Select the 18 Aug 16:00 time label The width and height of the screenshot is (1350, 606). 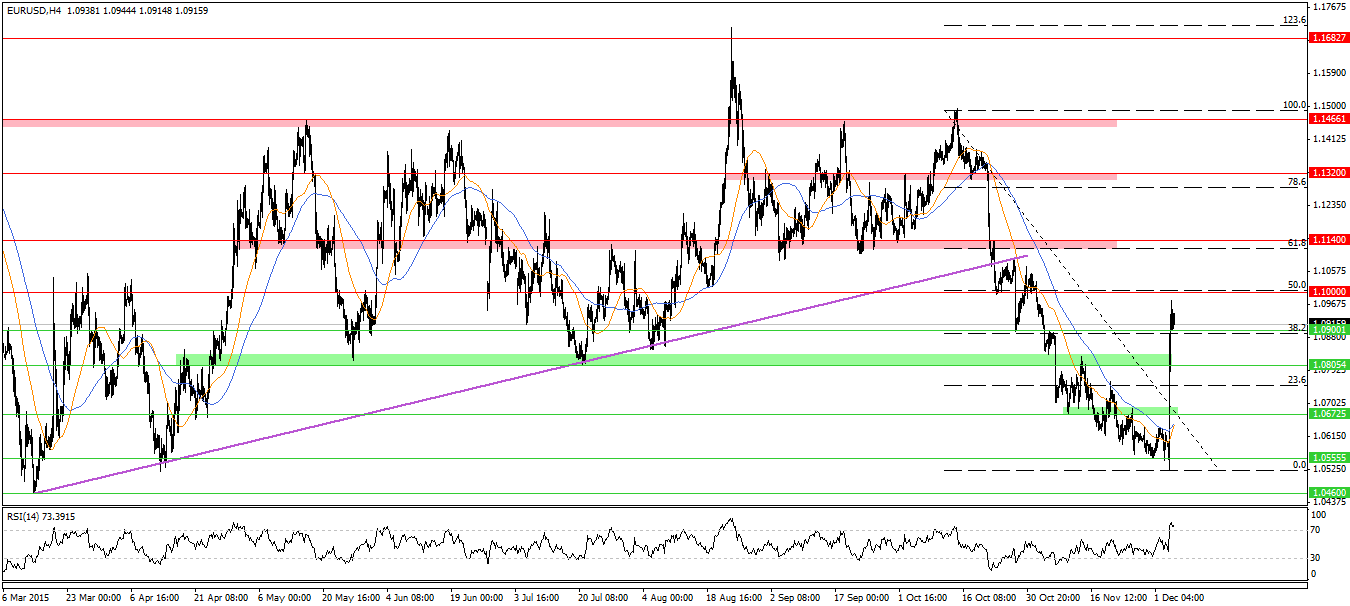(734, 597)
